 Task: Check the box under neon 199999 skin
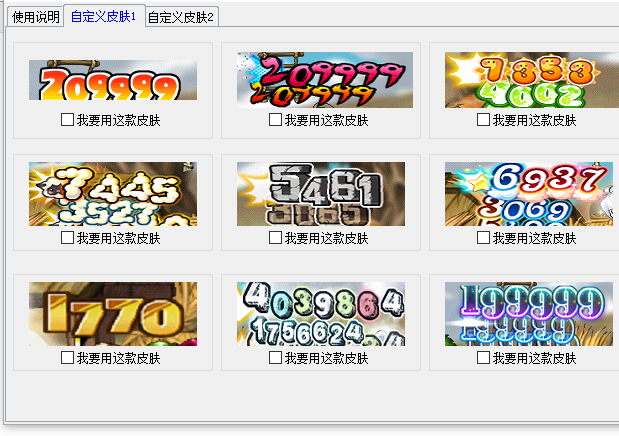tap(483, 358)
